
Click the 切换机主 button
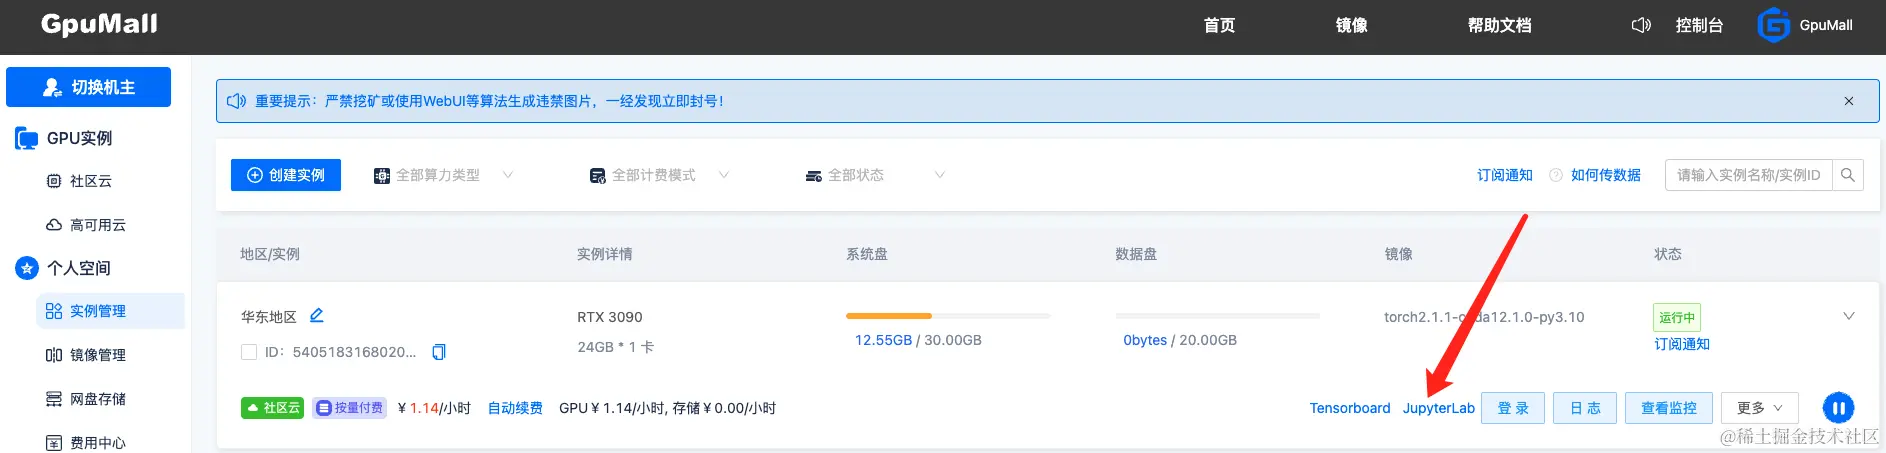88,87
